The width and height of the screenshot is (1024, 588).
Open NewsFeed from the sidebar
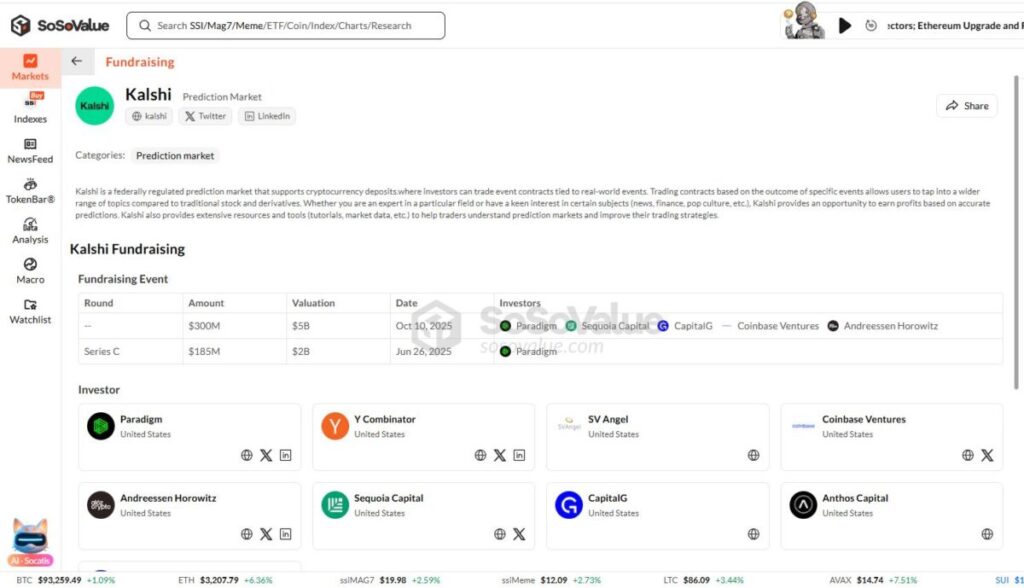point(30,150)
